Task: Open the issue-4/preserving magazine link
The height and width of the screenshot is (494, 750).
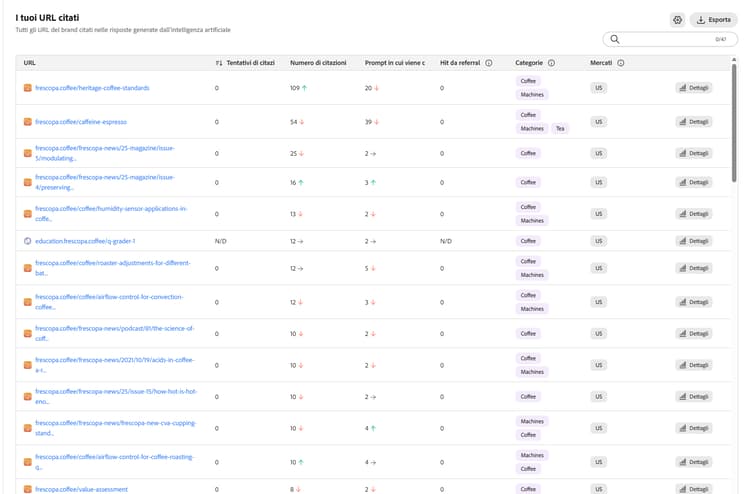Action: coord(105,182)
